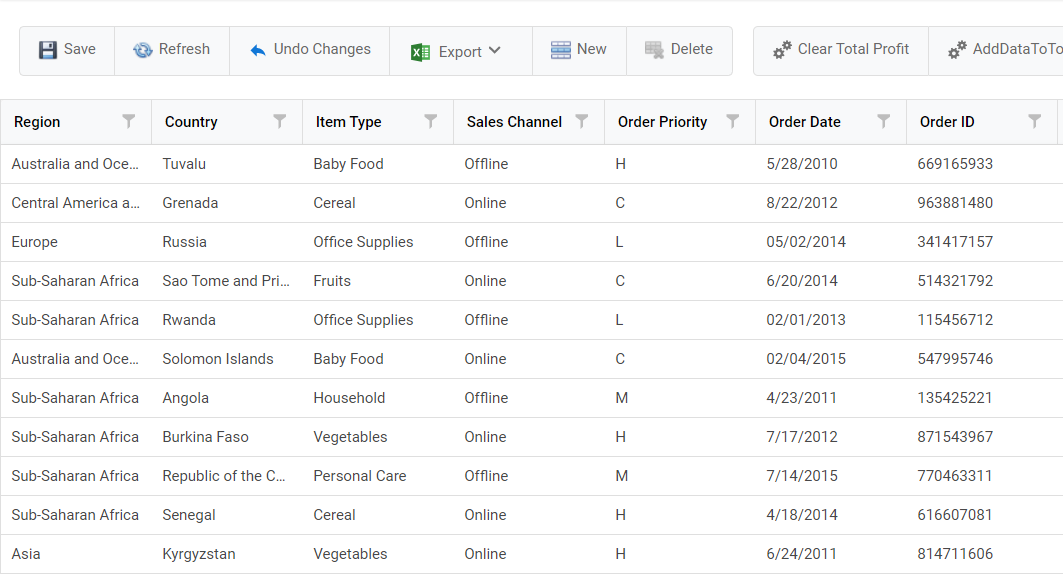Viewport: 1063px width, 574px height.
Task: Sort by the Order Date header
Action: 805,122
